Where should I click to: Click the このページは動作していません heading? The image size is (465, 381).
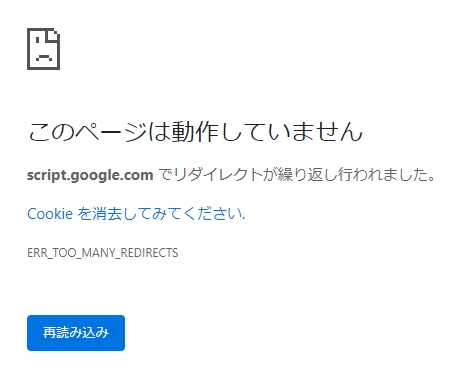coord(195,132)
